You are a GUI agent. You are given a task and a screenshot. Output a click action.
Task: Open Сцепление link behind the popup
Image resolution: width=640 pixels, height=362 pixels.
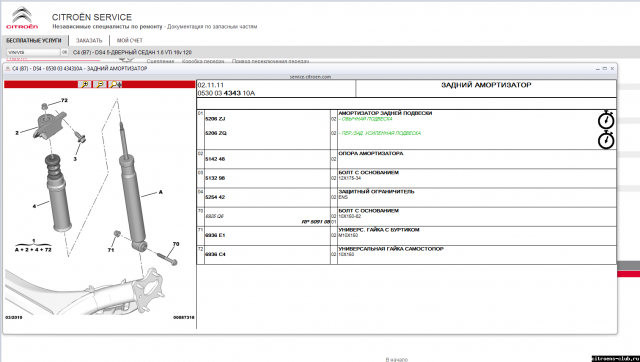tap(160, 61)
